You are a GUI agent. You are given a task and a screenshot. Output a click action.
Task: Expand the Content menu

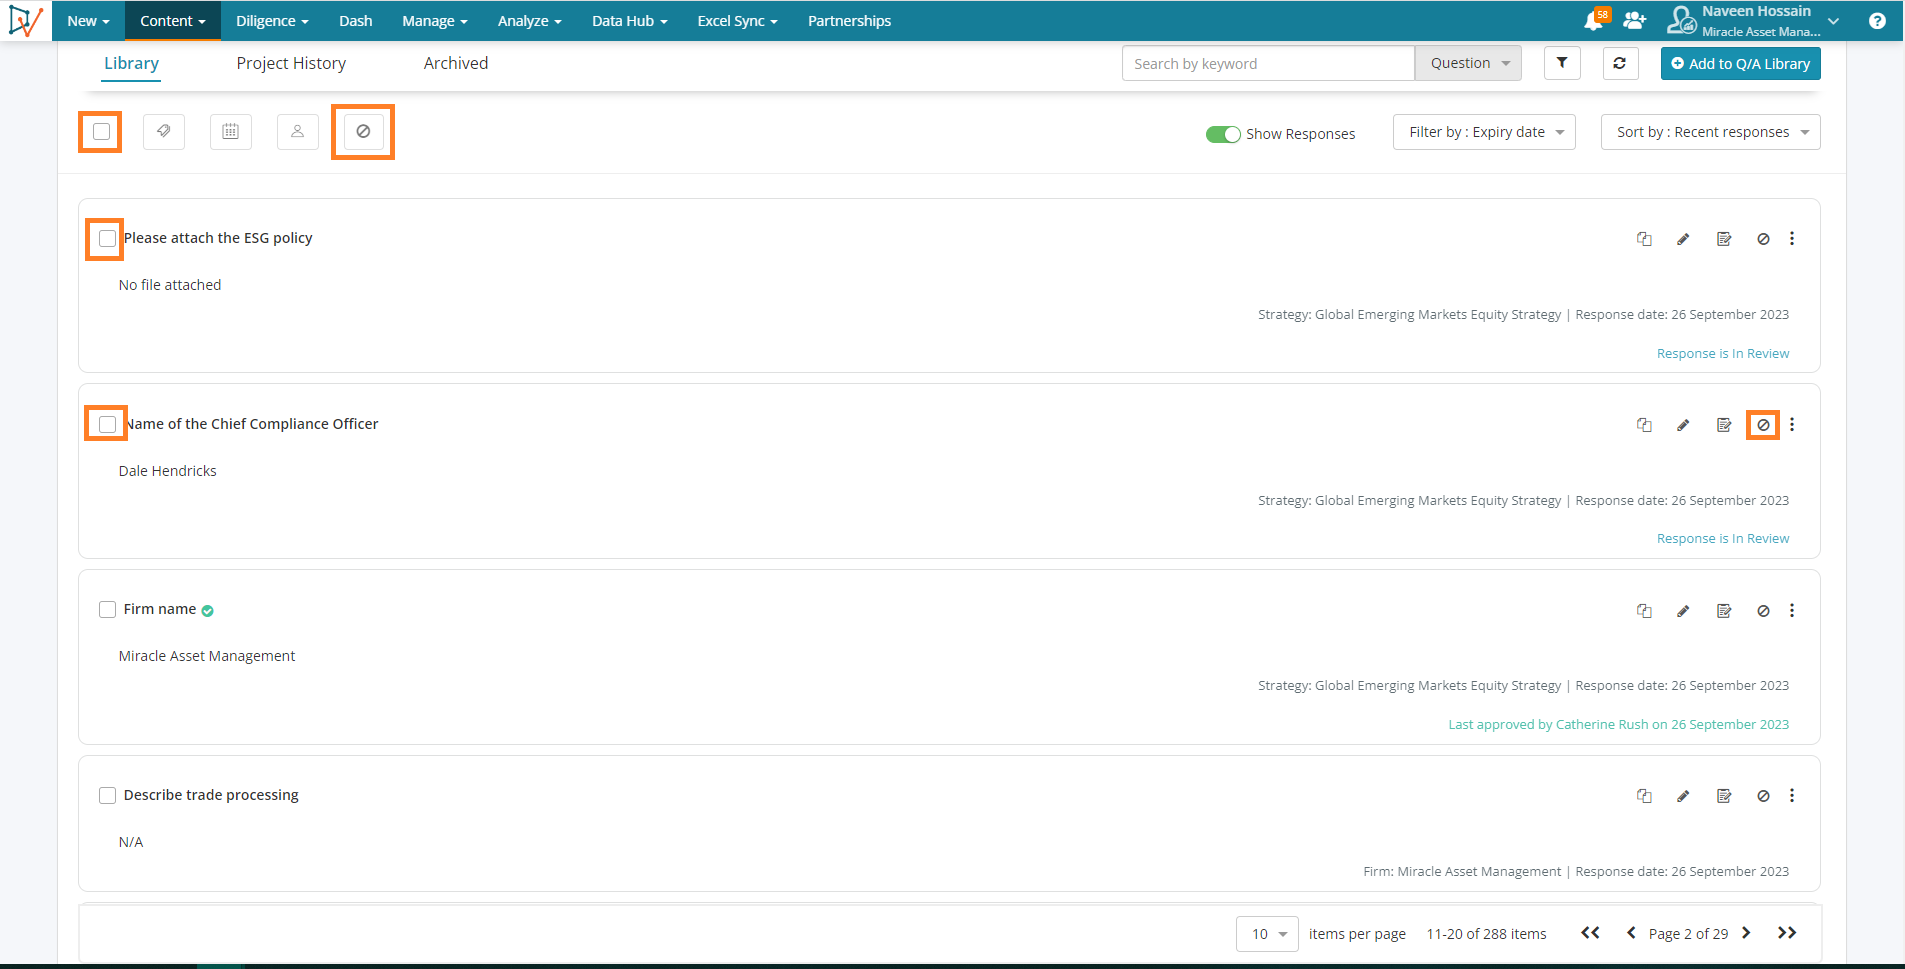(x=173, y=21)
